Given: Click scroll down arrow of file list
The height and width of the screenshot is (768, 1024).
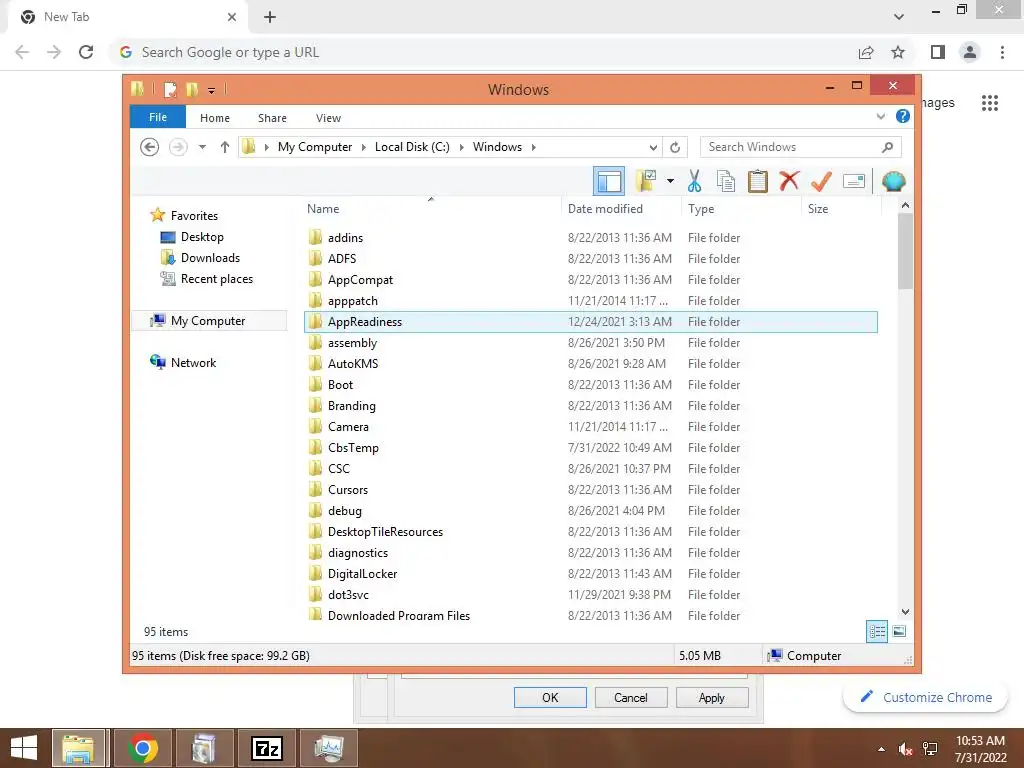Looking at the screenshot, I should (x=905, y=612).
